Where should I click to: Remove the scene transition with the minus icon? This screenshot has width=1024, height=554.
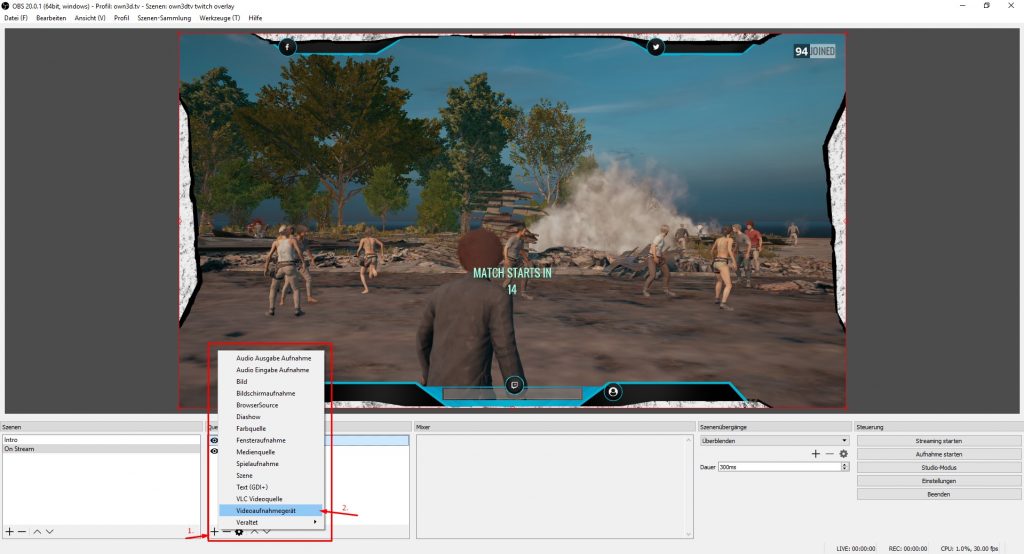pyautogui.click(x=829, y=454)
